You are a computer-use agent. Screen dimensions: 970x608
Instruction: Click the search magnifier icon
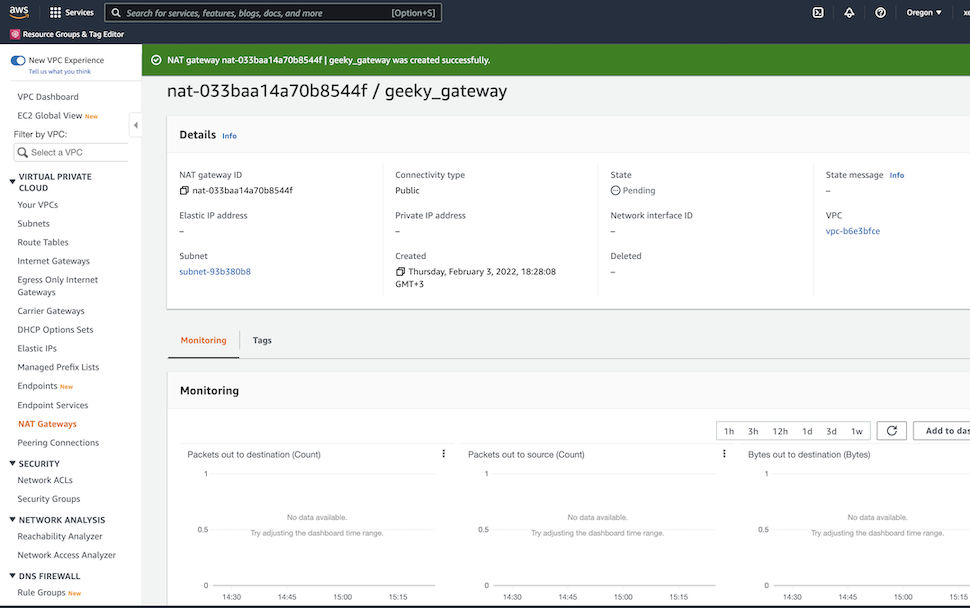point(116,12)
